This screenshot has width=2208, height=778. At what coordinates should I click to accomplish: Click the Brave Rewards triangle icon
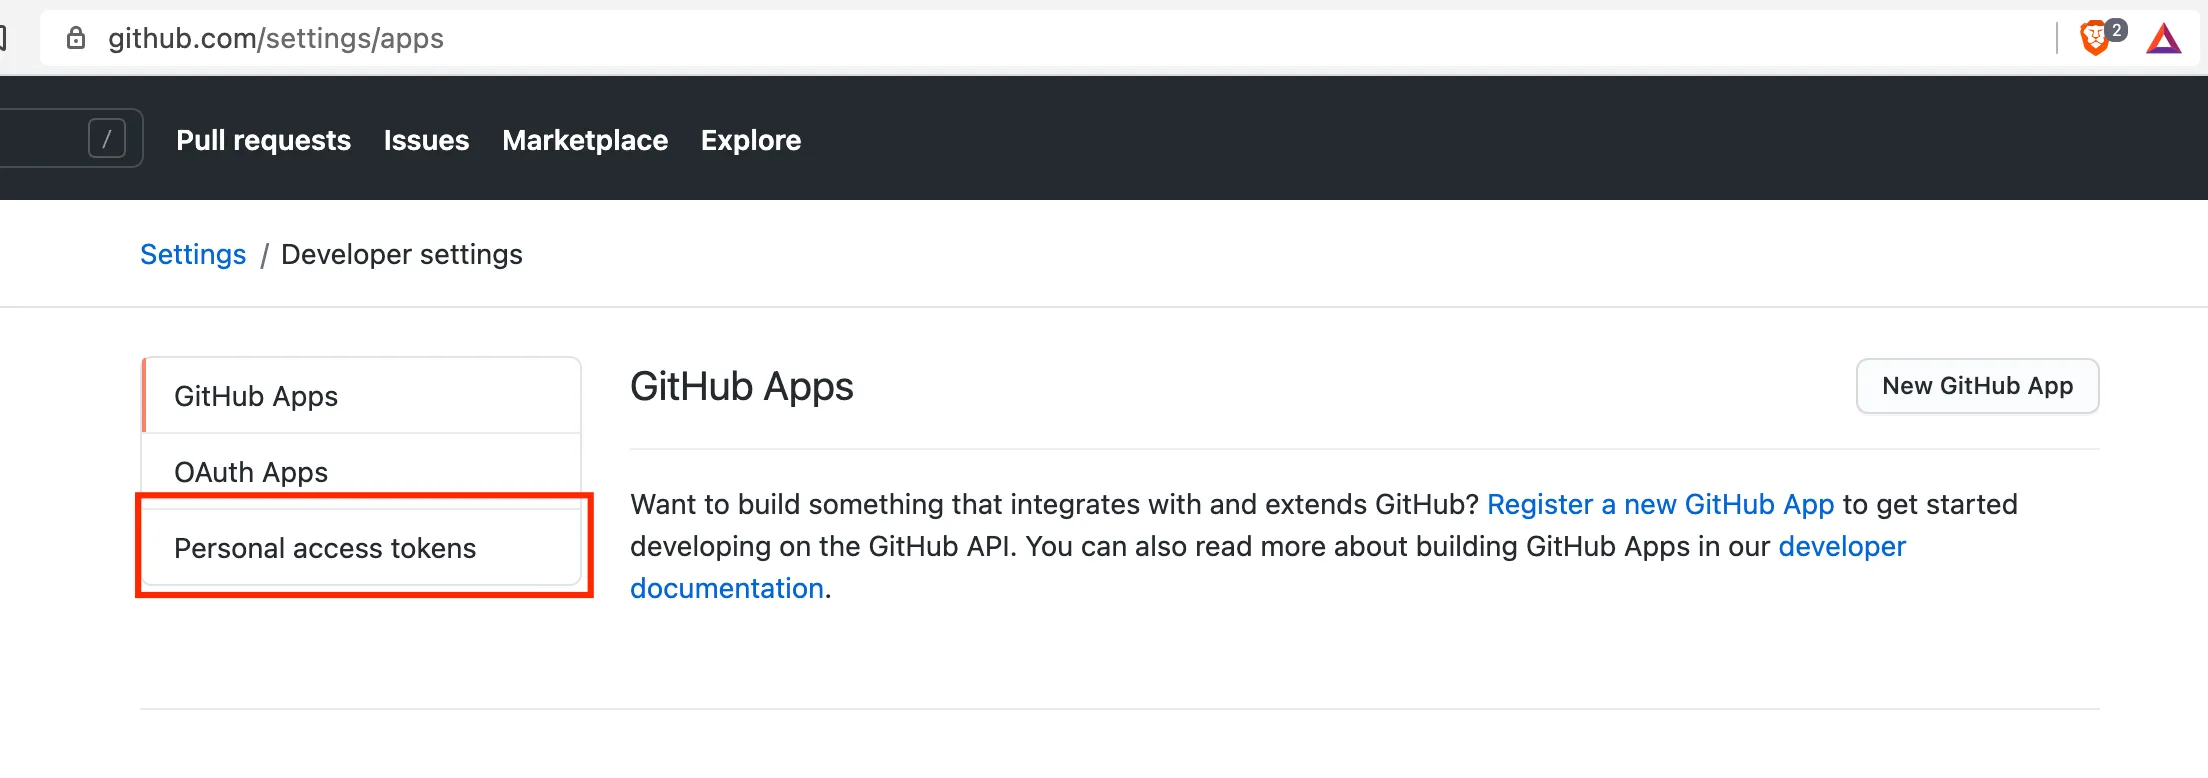2164,38
